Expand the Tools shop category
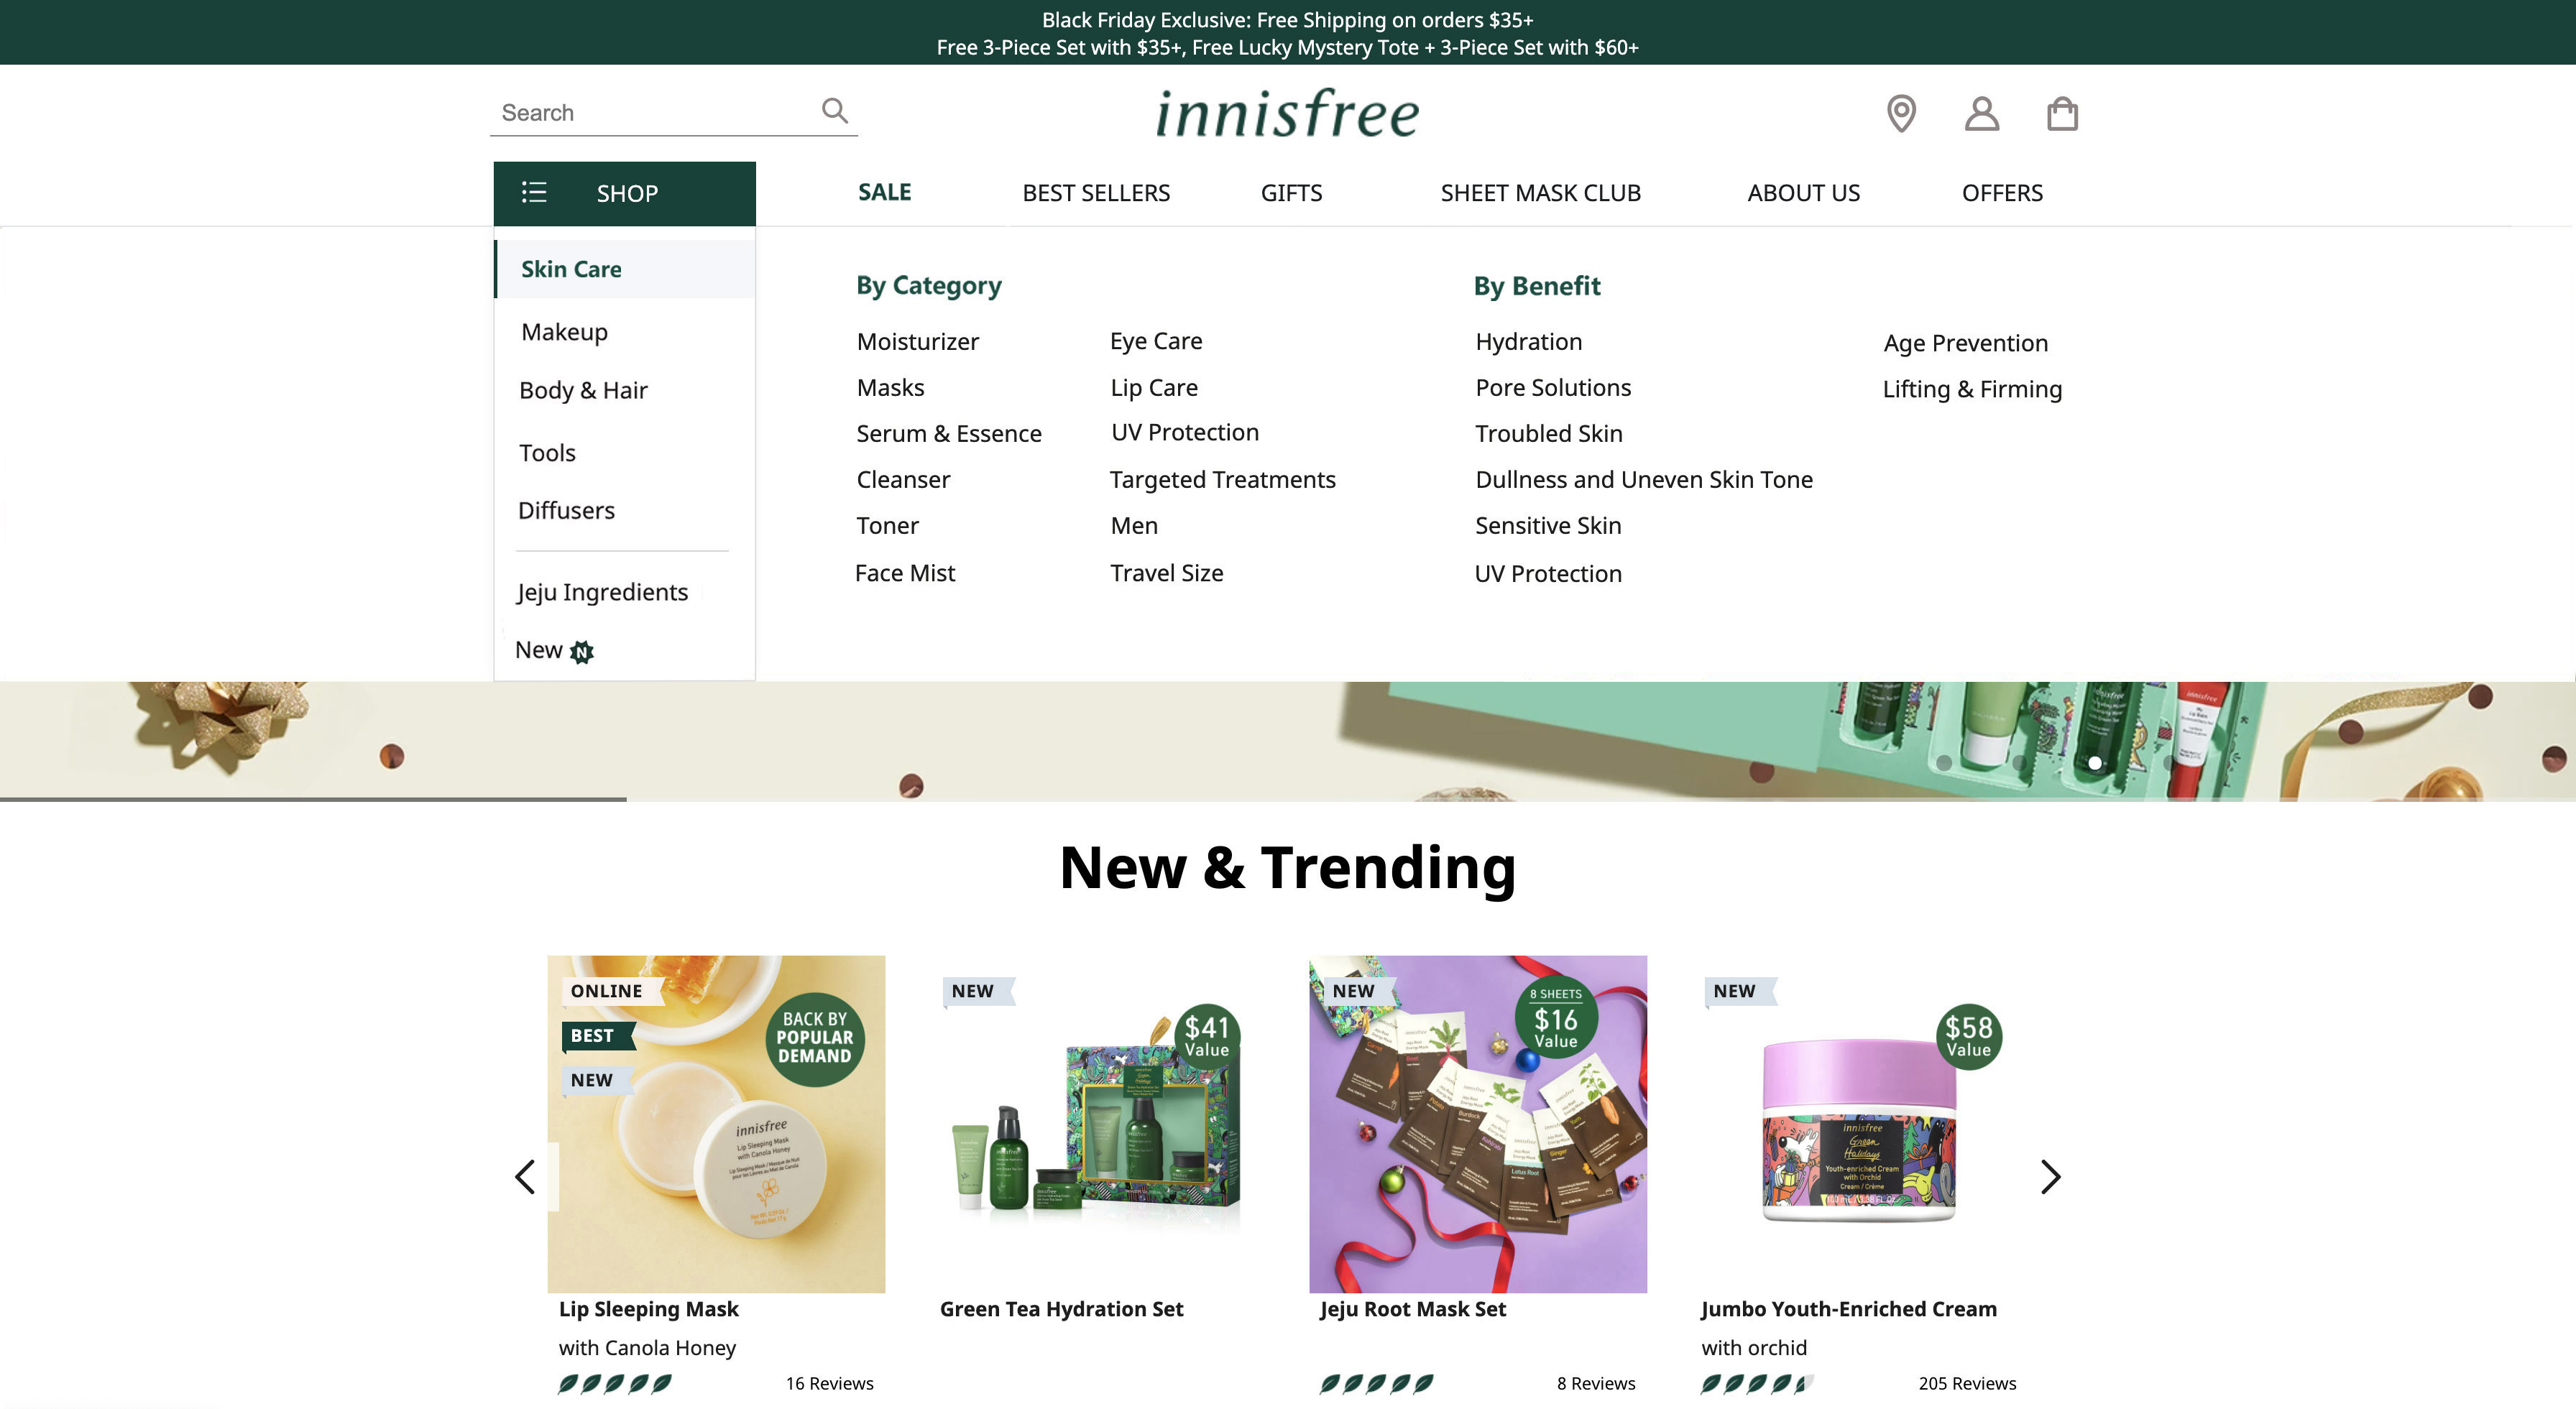 [547, 453]
